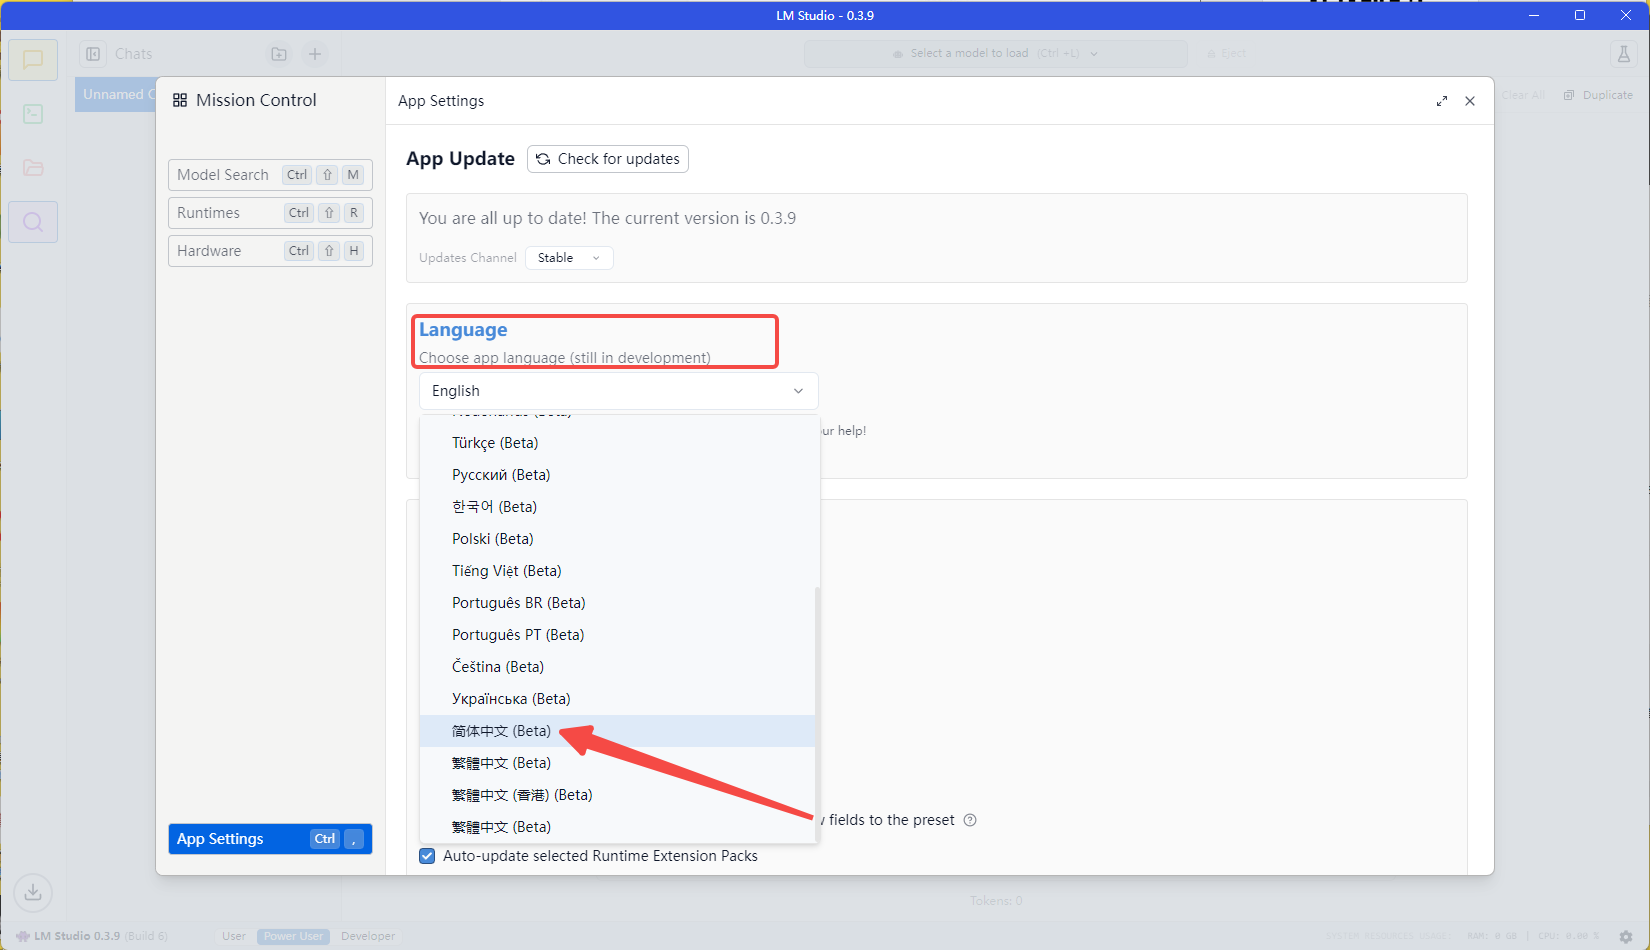Open the Developer terminal sidebar icon

pos(33,114)
